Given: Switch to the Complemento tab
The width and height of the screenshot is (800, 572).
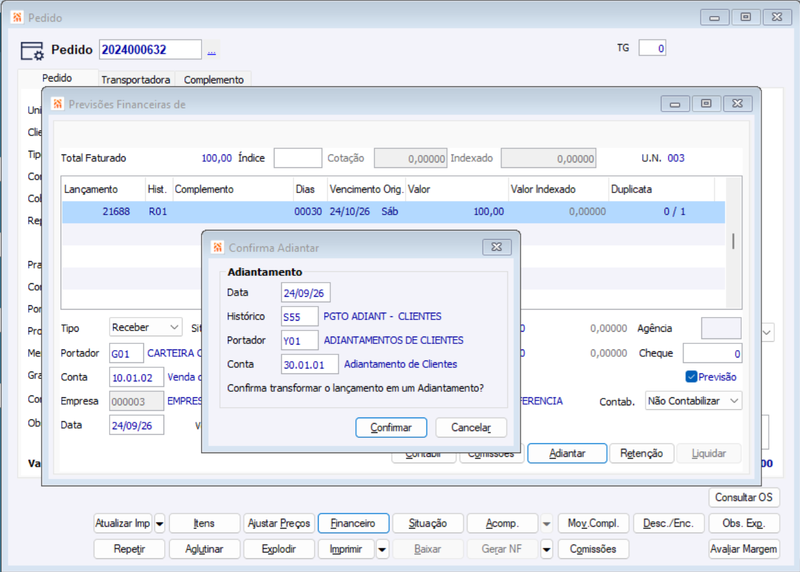Looking at the screenshot, I should 213,80.
